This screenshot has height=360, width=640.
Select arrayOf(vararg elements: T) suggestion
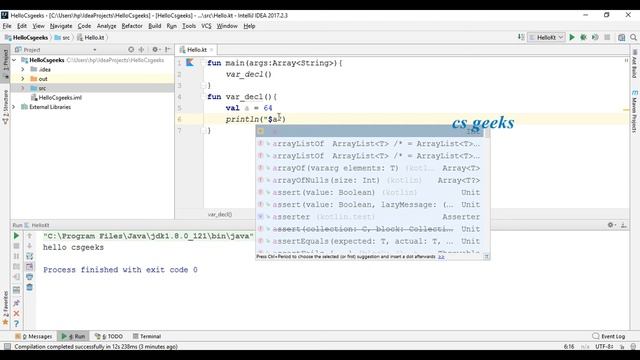(x=369, y=168)
